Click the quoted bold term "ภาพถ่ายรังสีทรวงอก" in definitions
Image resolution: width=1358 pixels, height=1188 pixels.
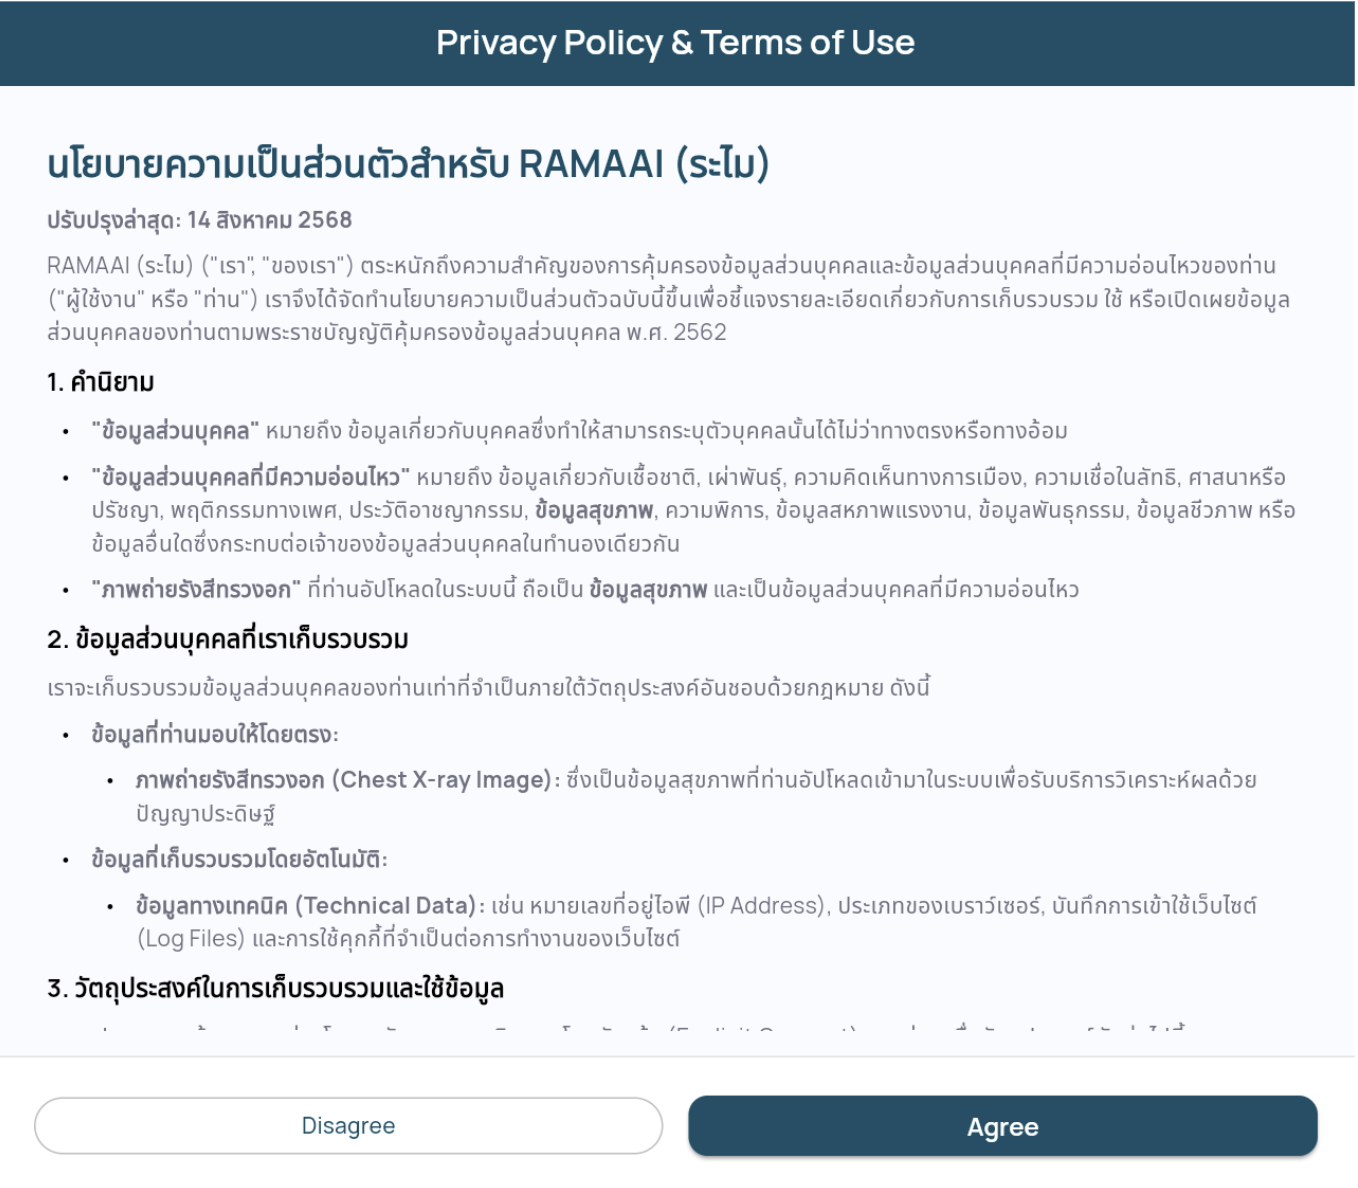(x=196, y=590)
